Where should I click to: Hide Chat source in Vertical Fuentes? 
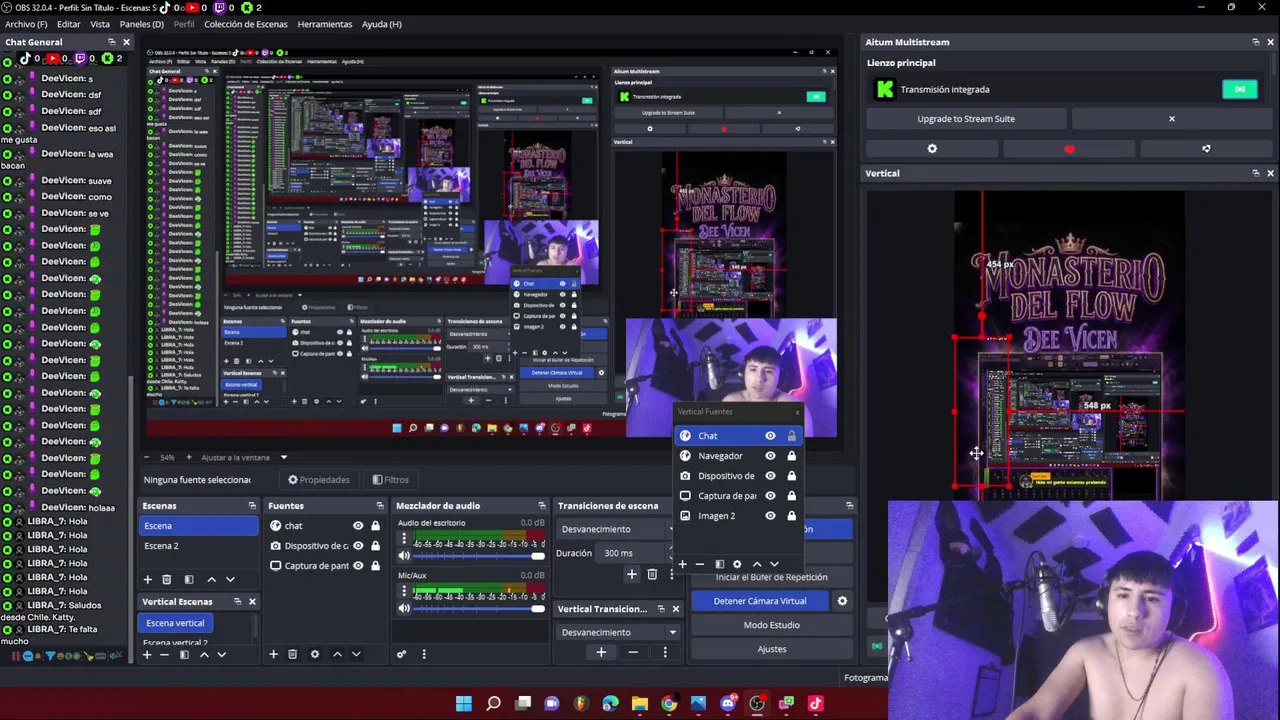coord(770,436)
